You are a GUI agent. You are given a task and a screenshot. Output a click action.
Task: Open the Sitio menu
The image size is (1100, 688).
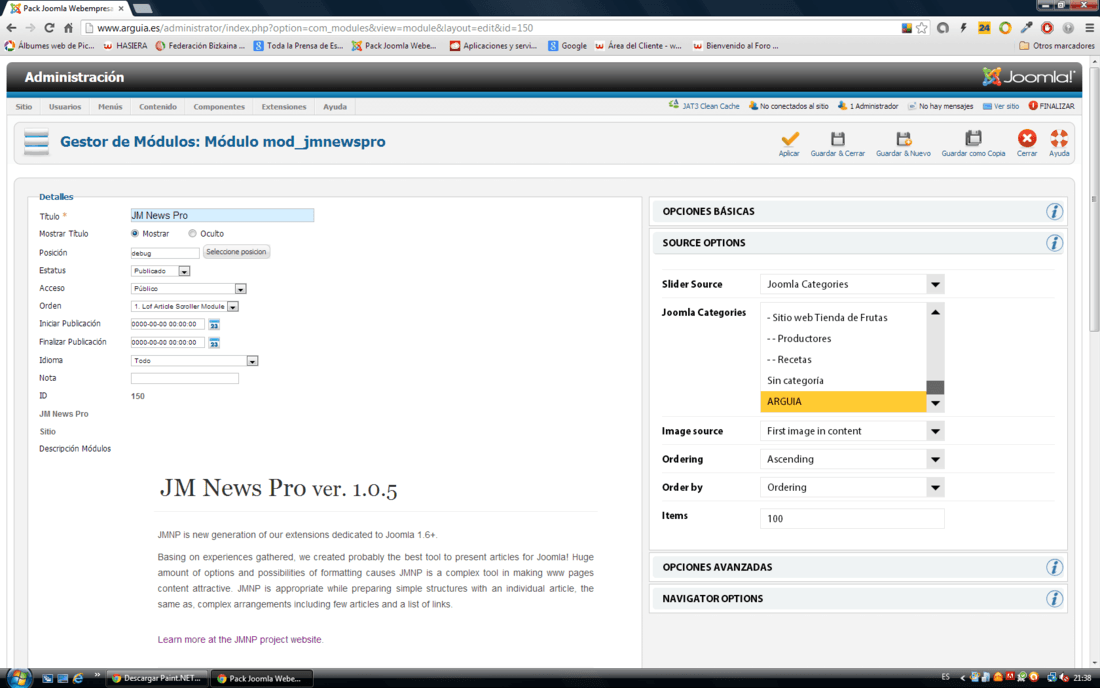[x=24, y=107]
